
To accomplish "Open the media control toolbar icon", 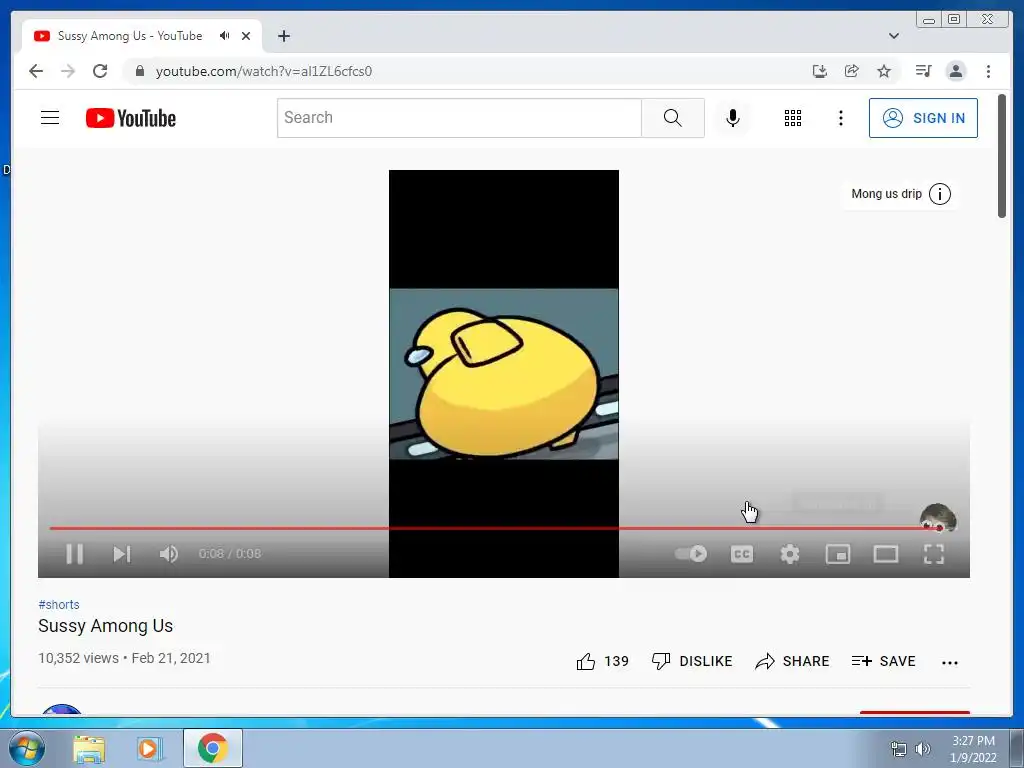I will pyautogui.click(x=923, y=71).
